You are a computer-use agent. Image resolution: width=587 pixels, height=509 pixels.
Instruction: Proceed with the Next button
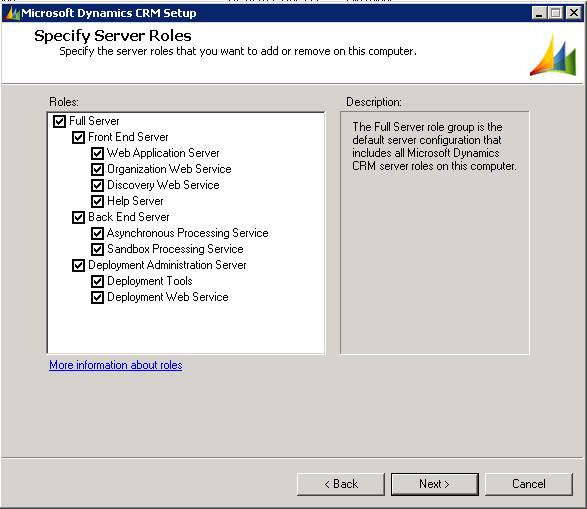(435, 484)
